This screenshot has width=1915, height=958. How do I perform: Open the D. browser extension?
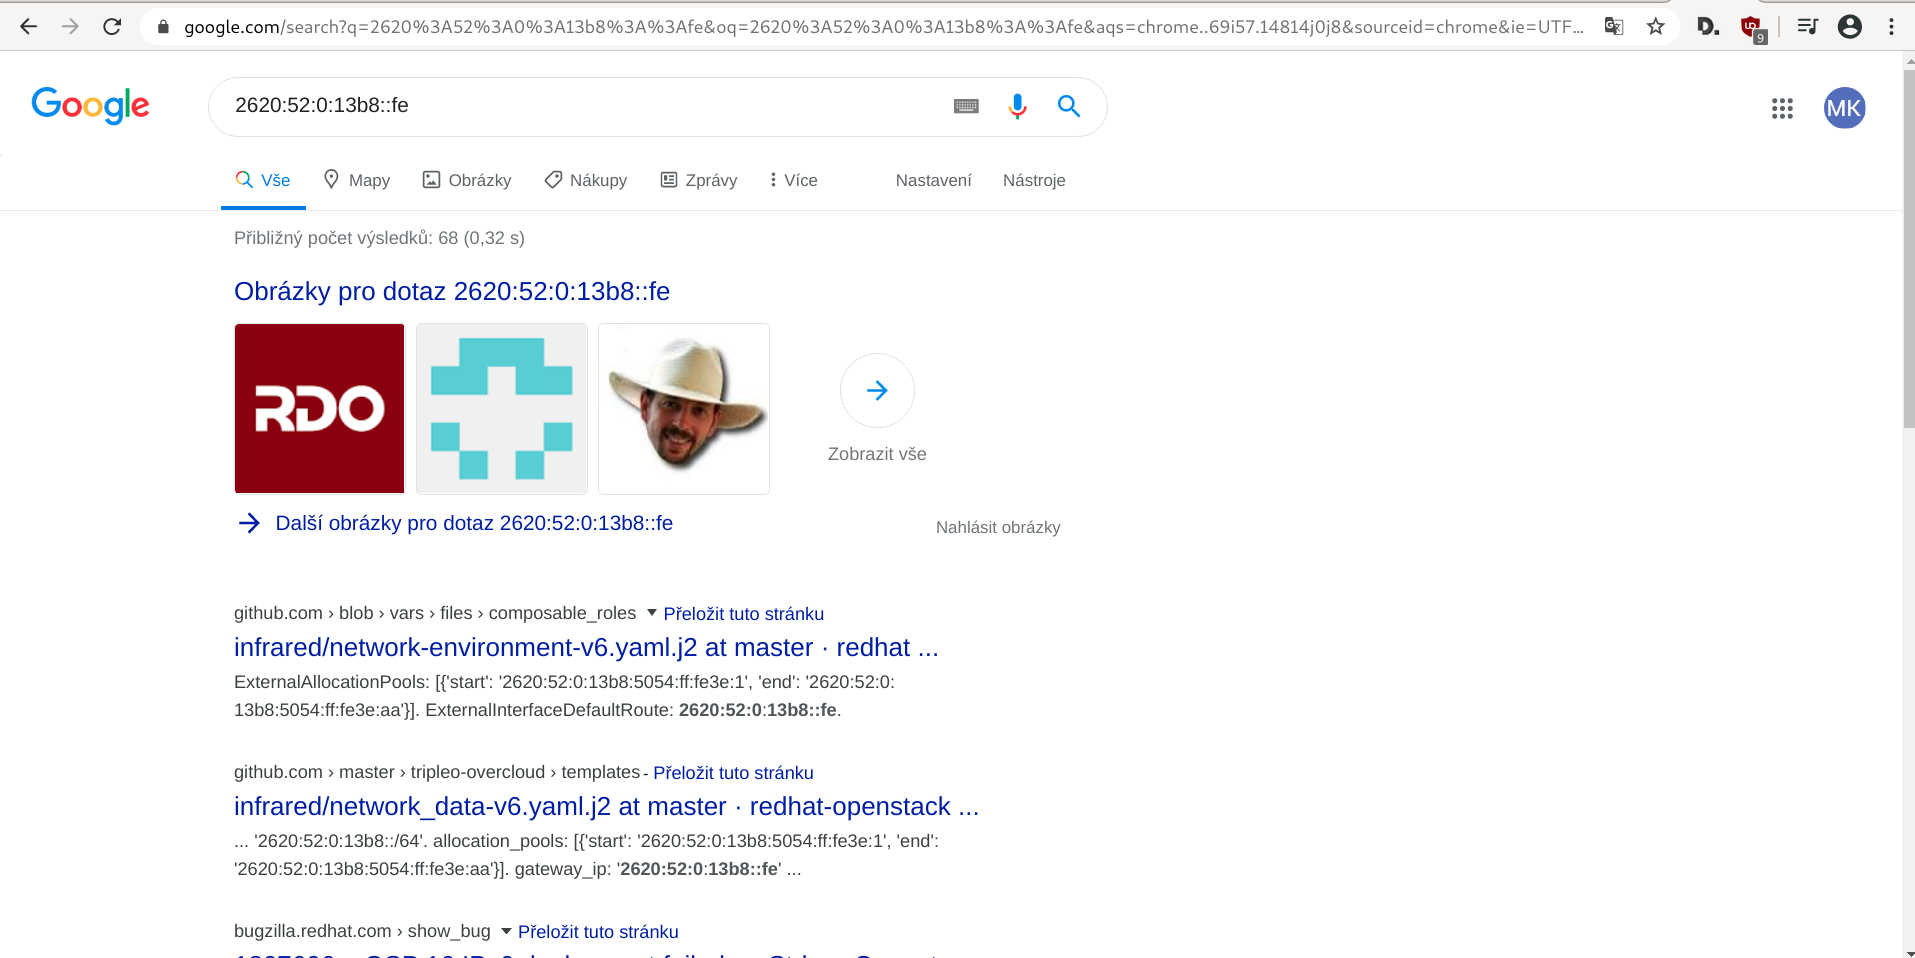click(x=1708, y=27)
